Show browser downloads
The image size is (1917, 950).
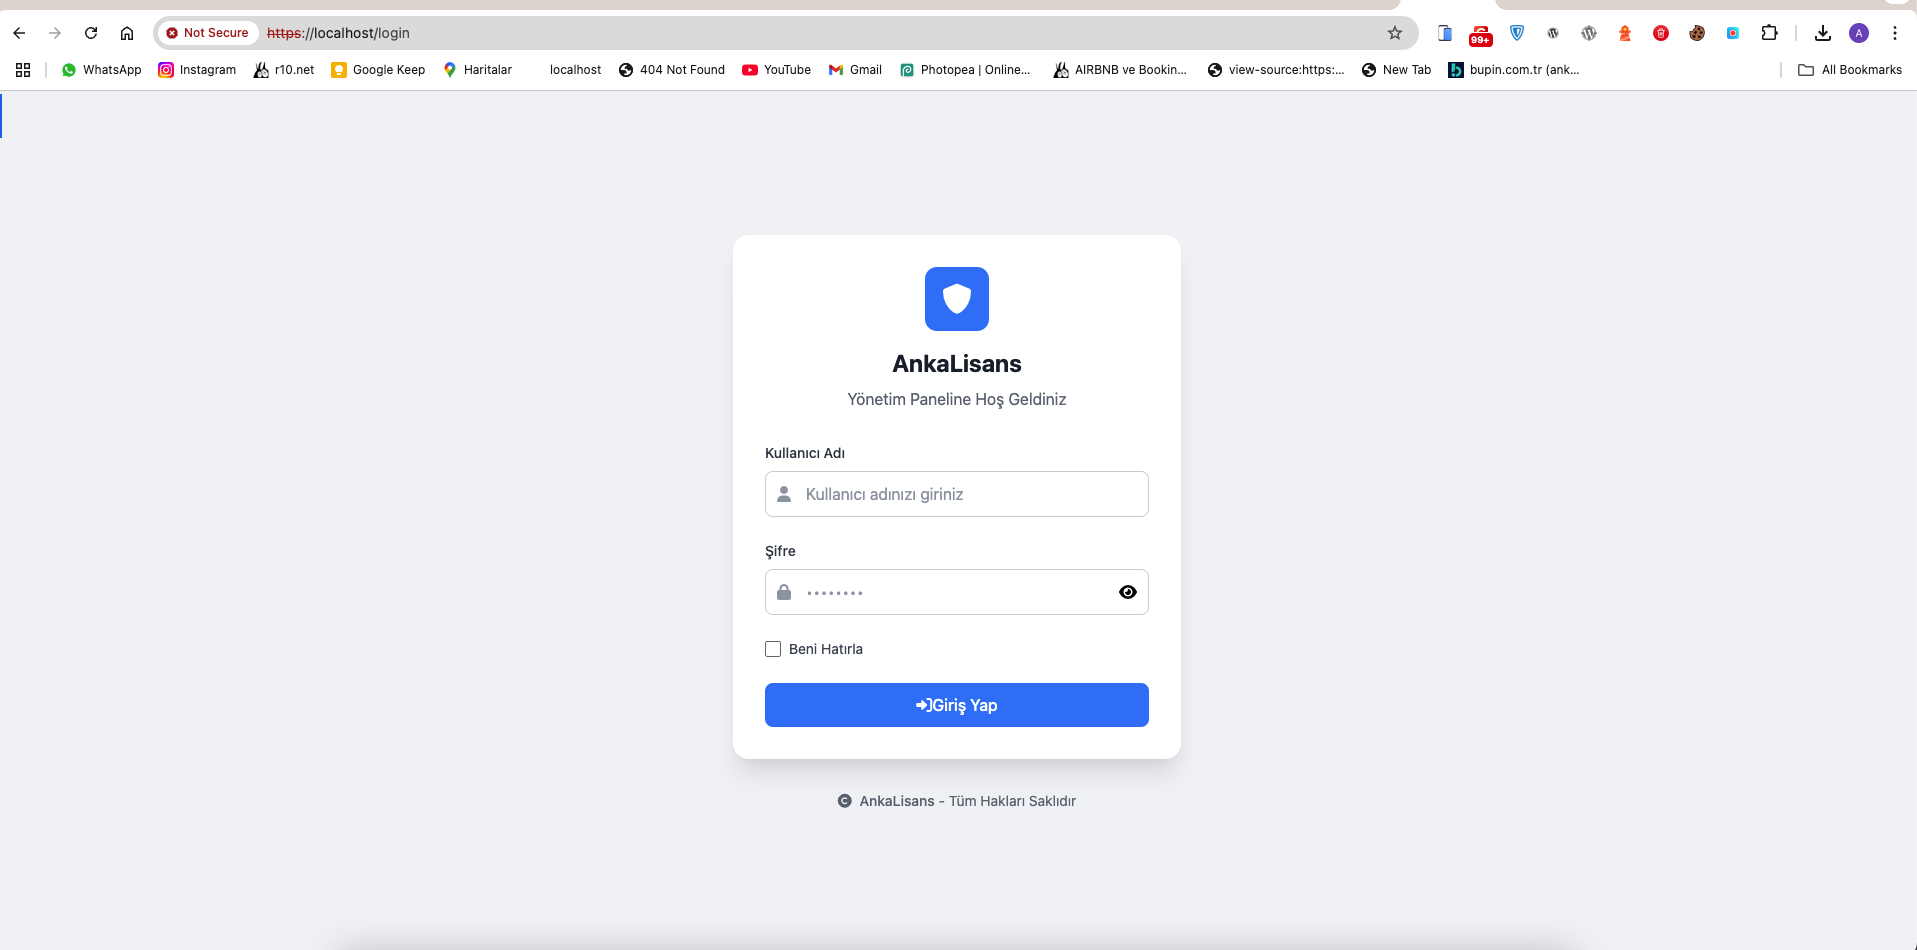pos(1822,33)
